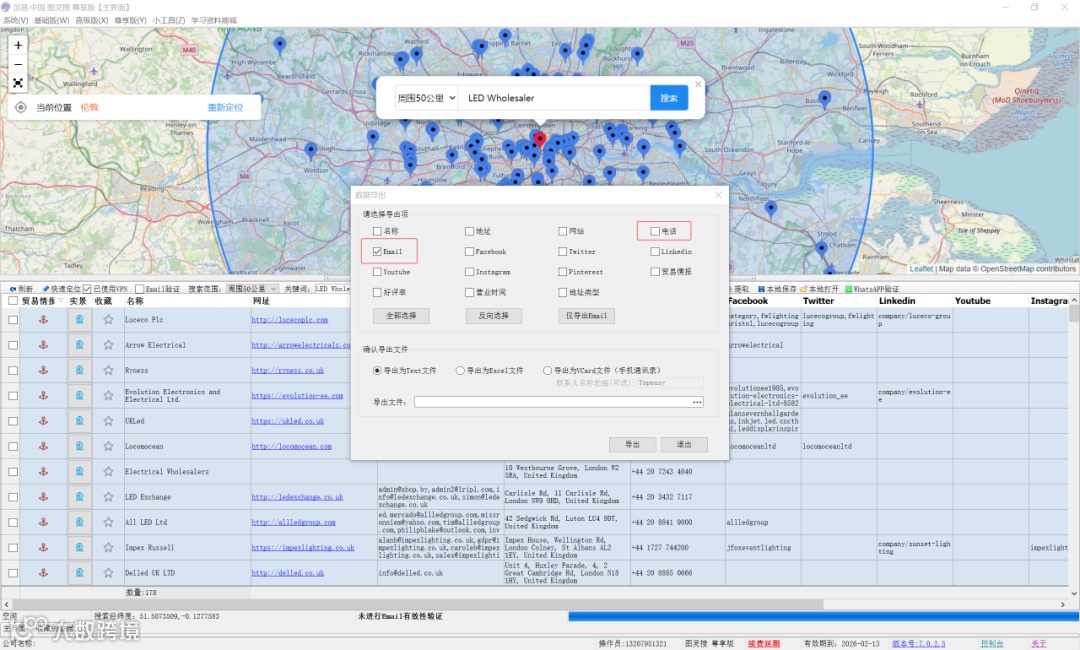Check the 网址 export option
Viewport: 1080px width, 650px height.
562,231
